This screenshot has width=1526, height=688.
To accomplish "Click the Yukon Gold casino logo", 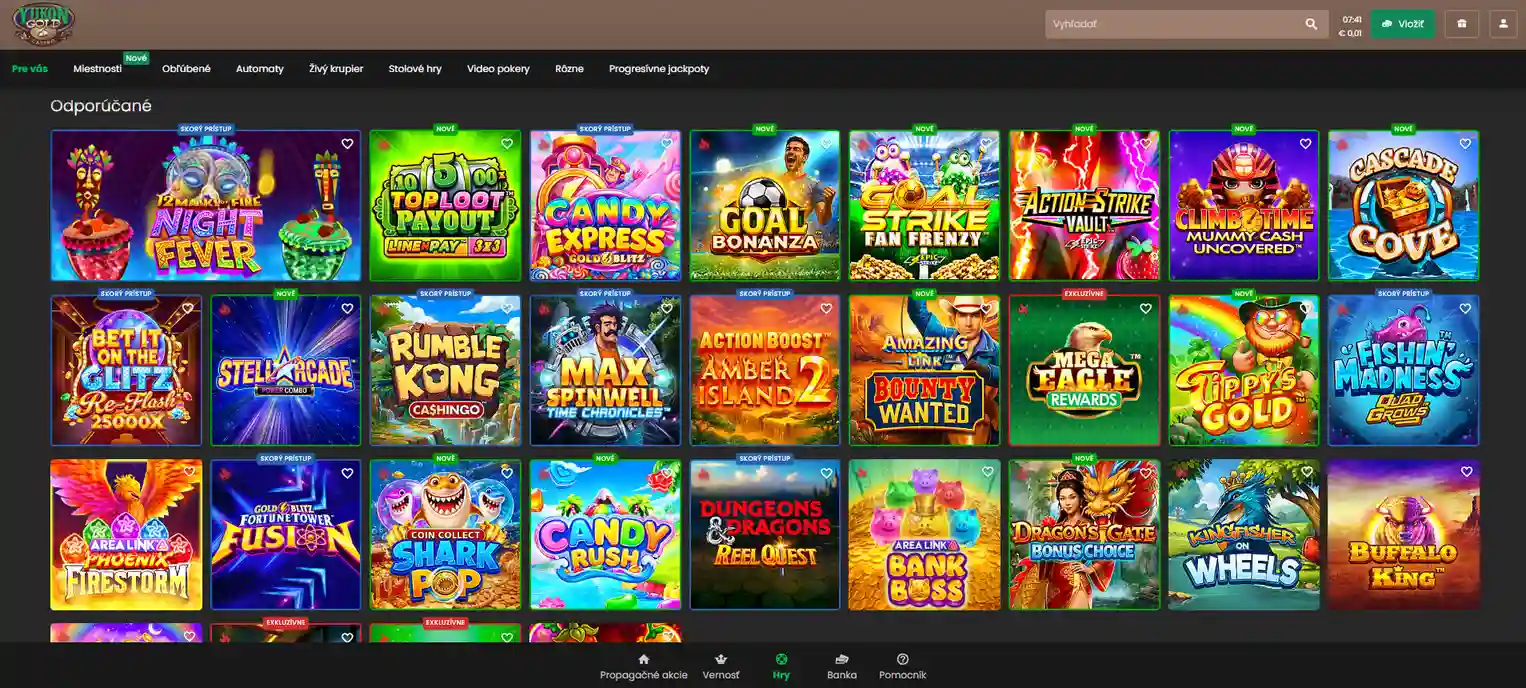I will (43, 24).
